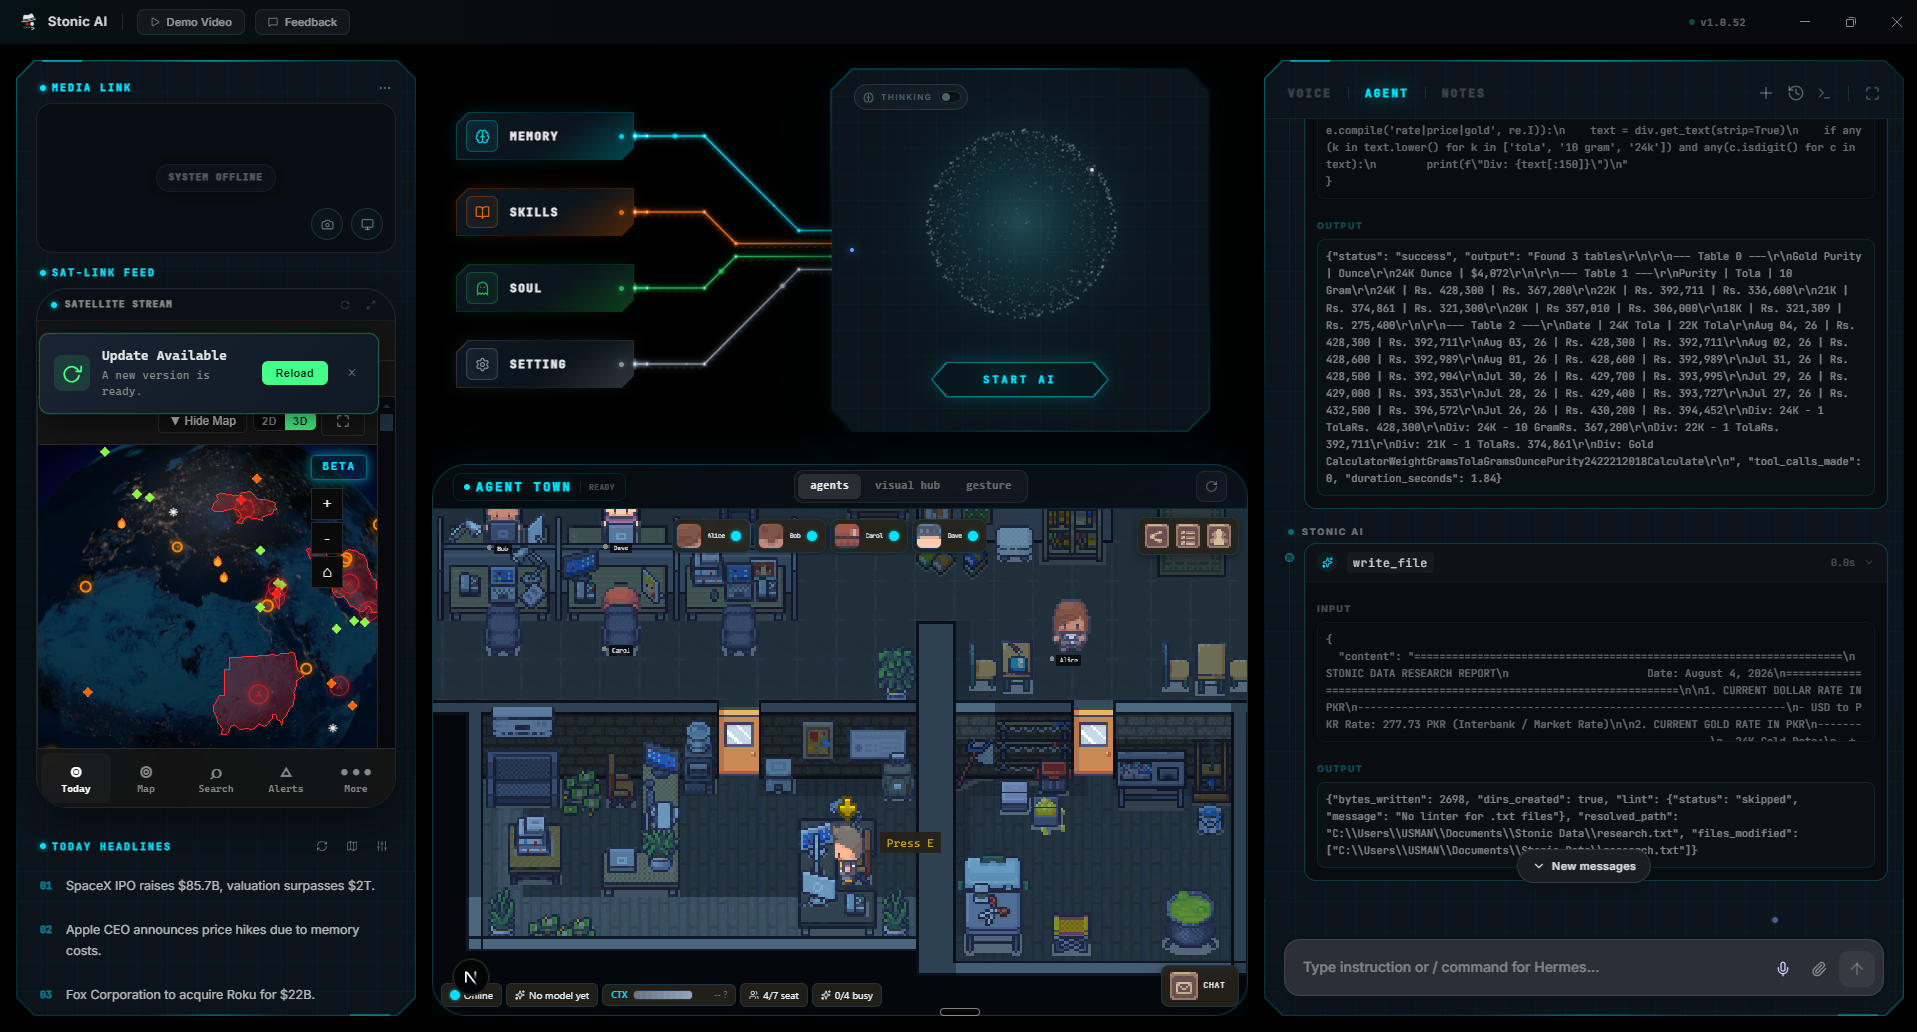The height and width of the screenshot is (1032, 1917).
Task: Collapse the map with Hide Map
Action: click(204, 421)
